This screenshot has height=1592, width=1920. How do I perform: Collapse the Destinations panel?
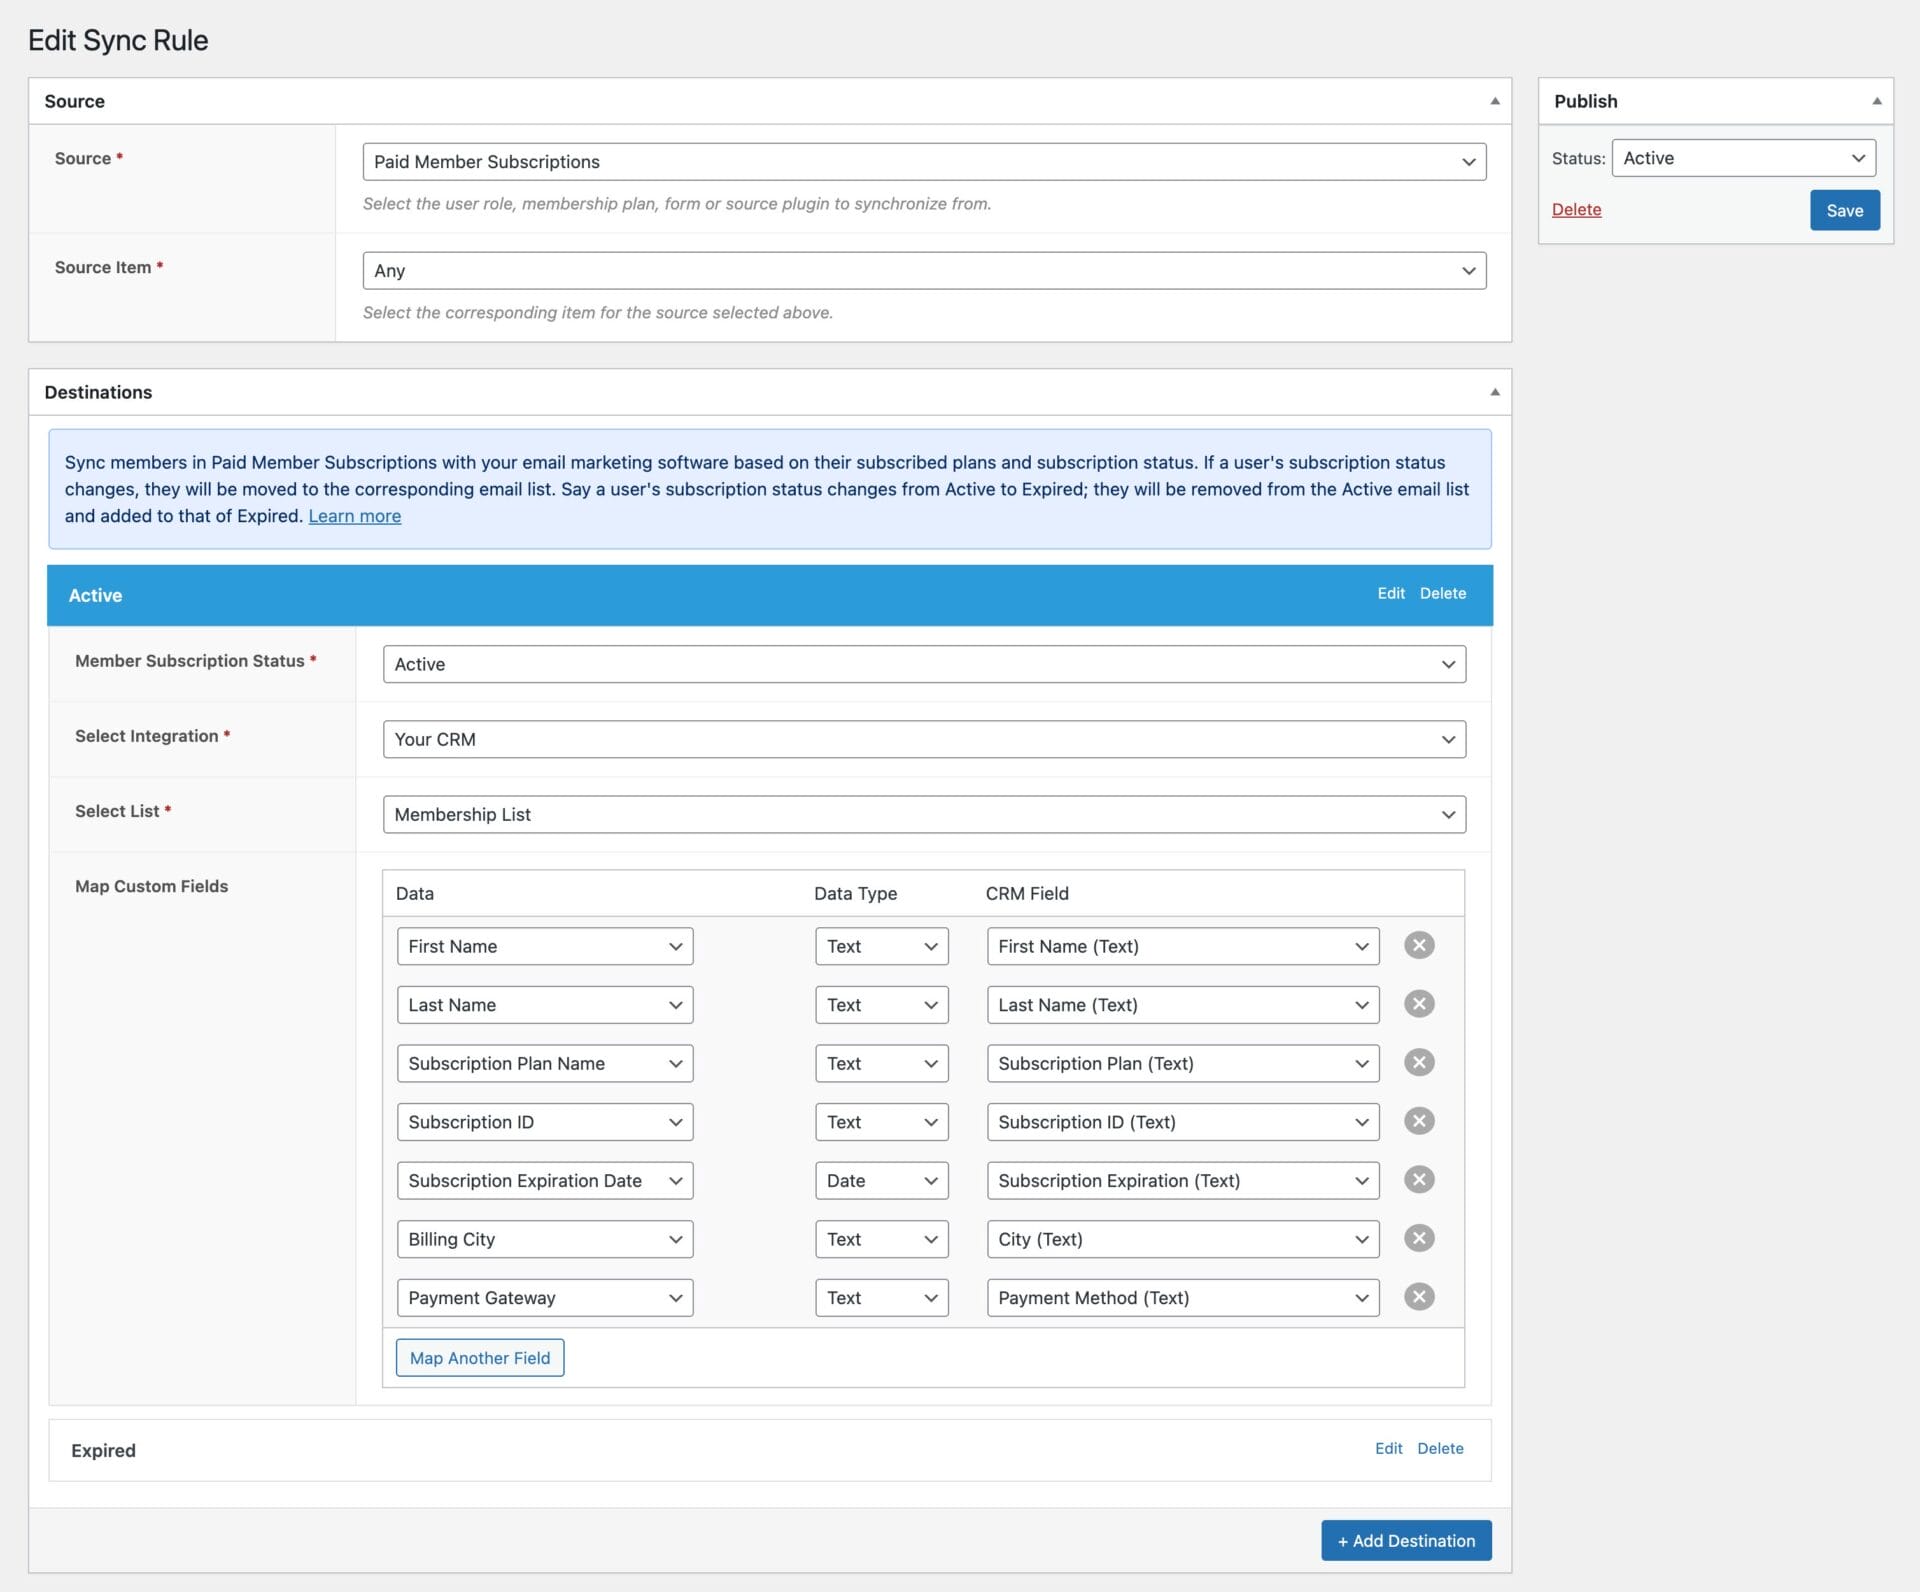[1495, 392]
